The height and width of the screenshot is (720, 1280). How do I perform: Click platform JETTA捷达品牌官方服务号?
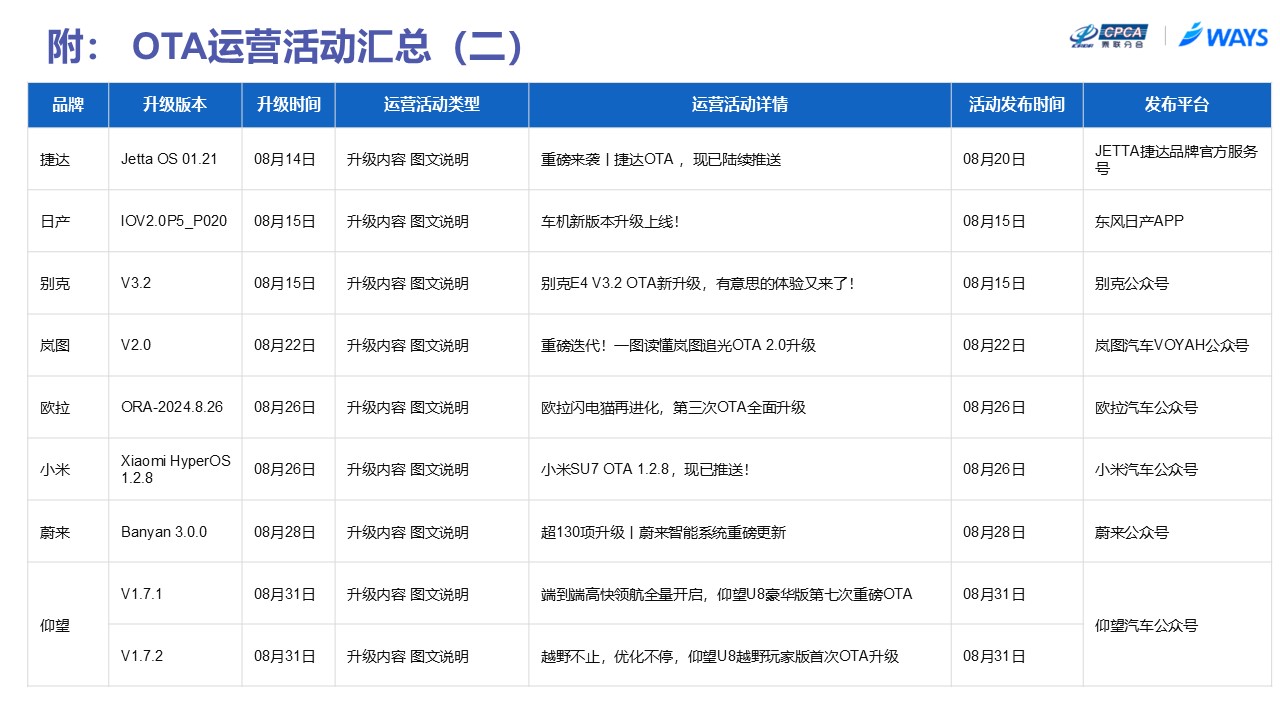click(x=1177, y=159)
